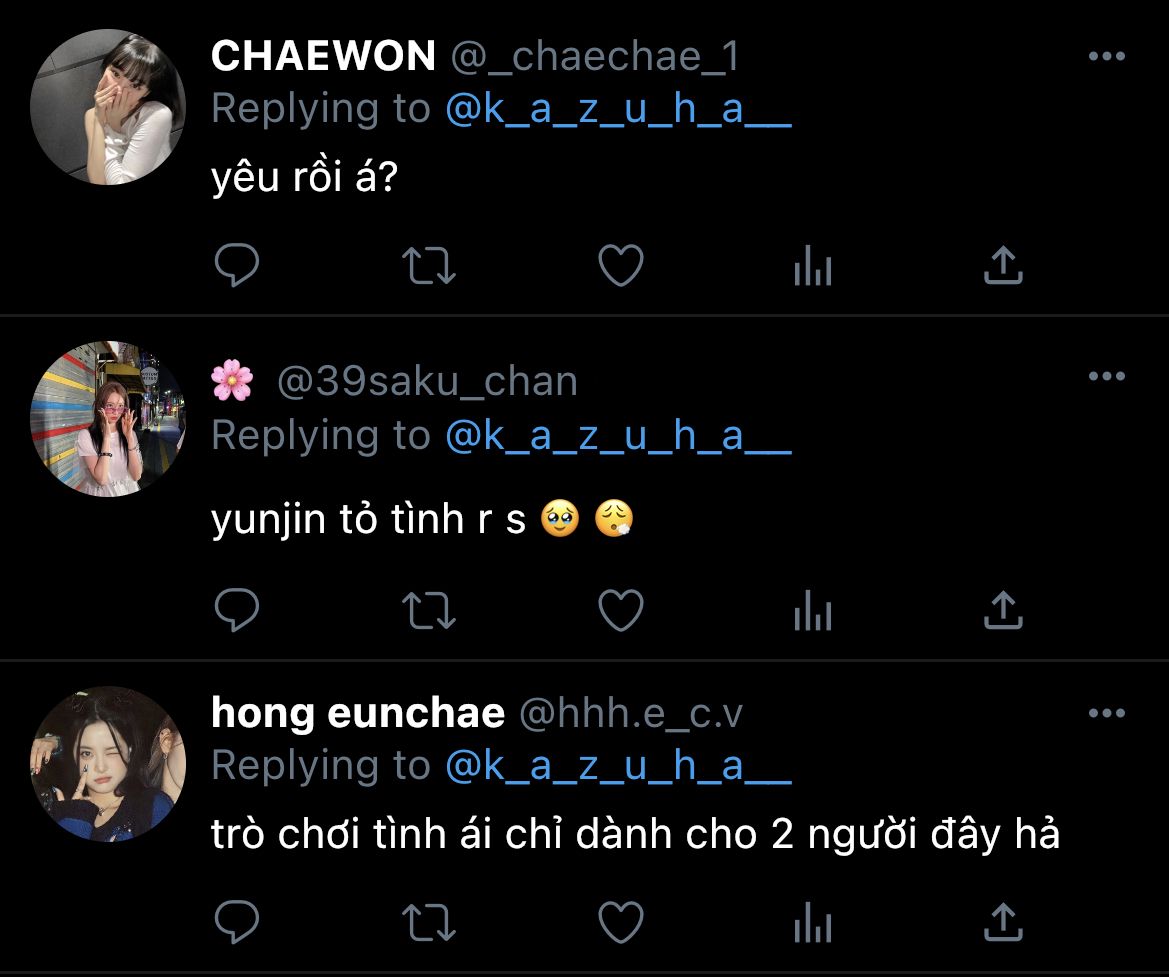Viewport: 1169px width, 977px height.
Task: Open @k_a_z_u_h_a__ link in hong eunchae's reply
Action: 618,766
